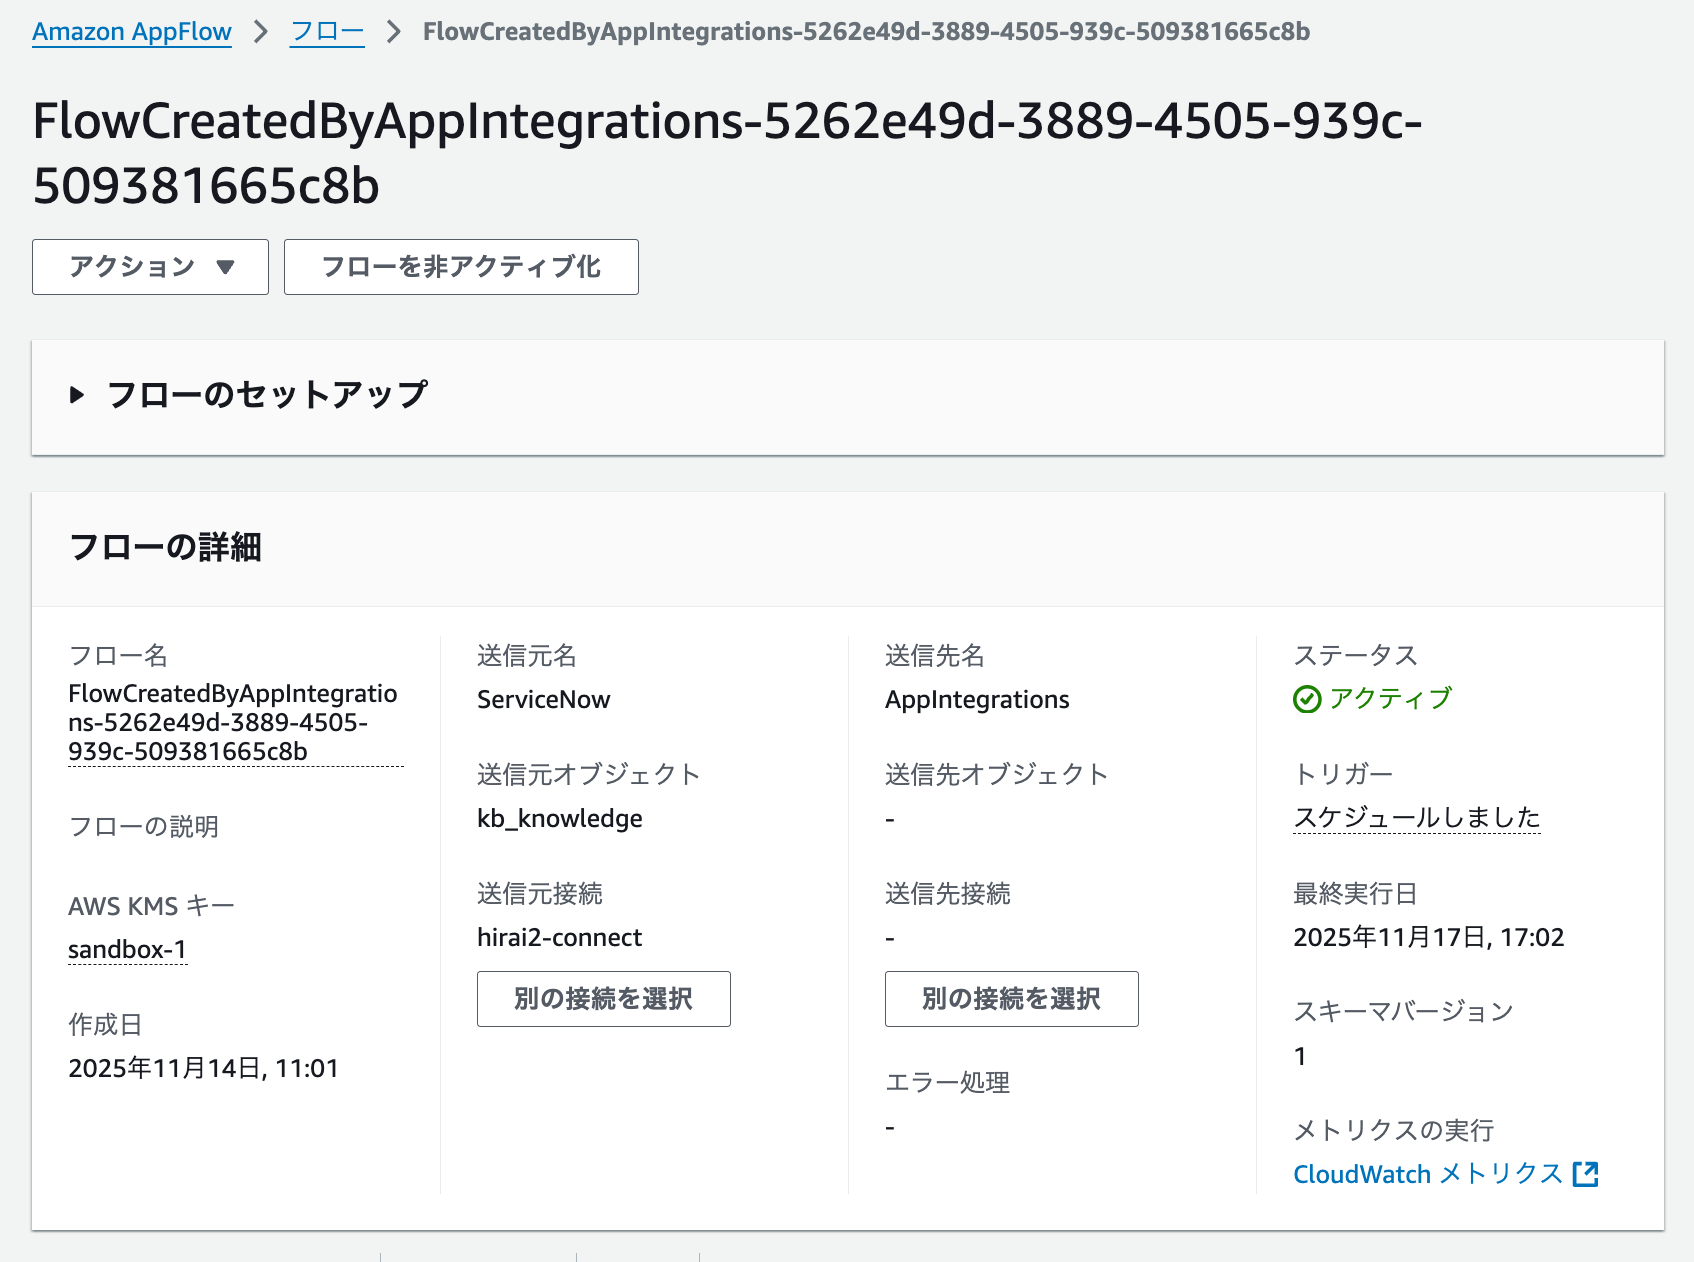The width and height of the screenshot is (1694, 1262).
Task: Expand the フローのセットアップ section
Action: click(268, 394)
